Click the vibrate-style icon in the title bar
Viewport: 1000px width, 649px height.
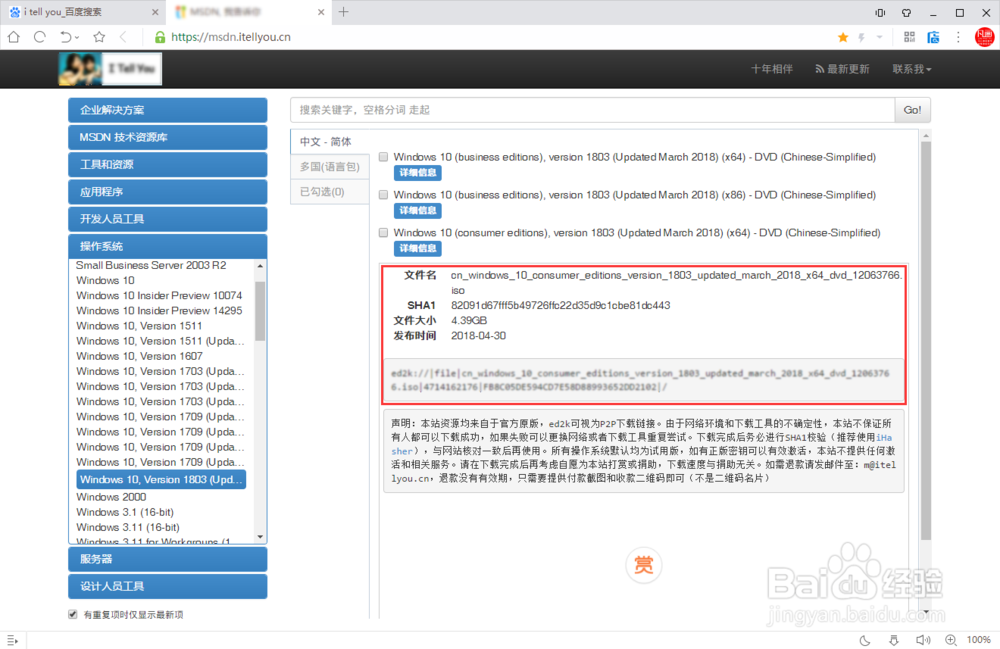880,12
